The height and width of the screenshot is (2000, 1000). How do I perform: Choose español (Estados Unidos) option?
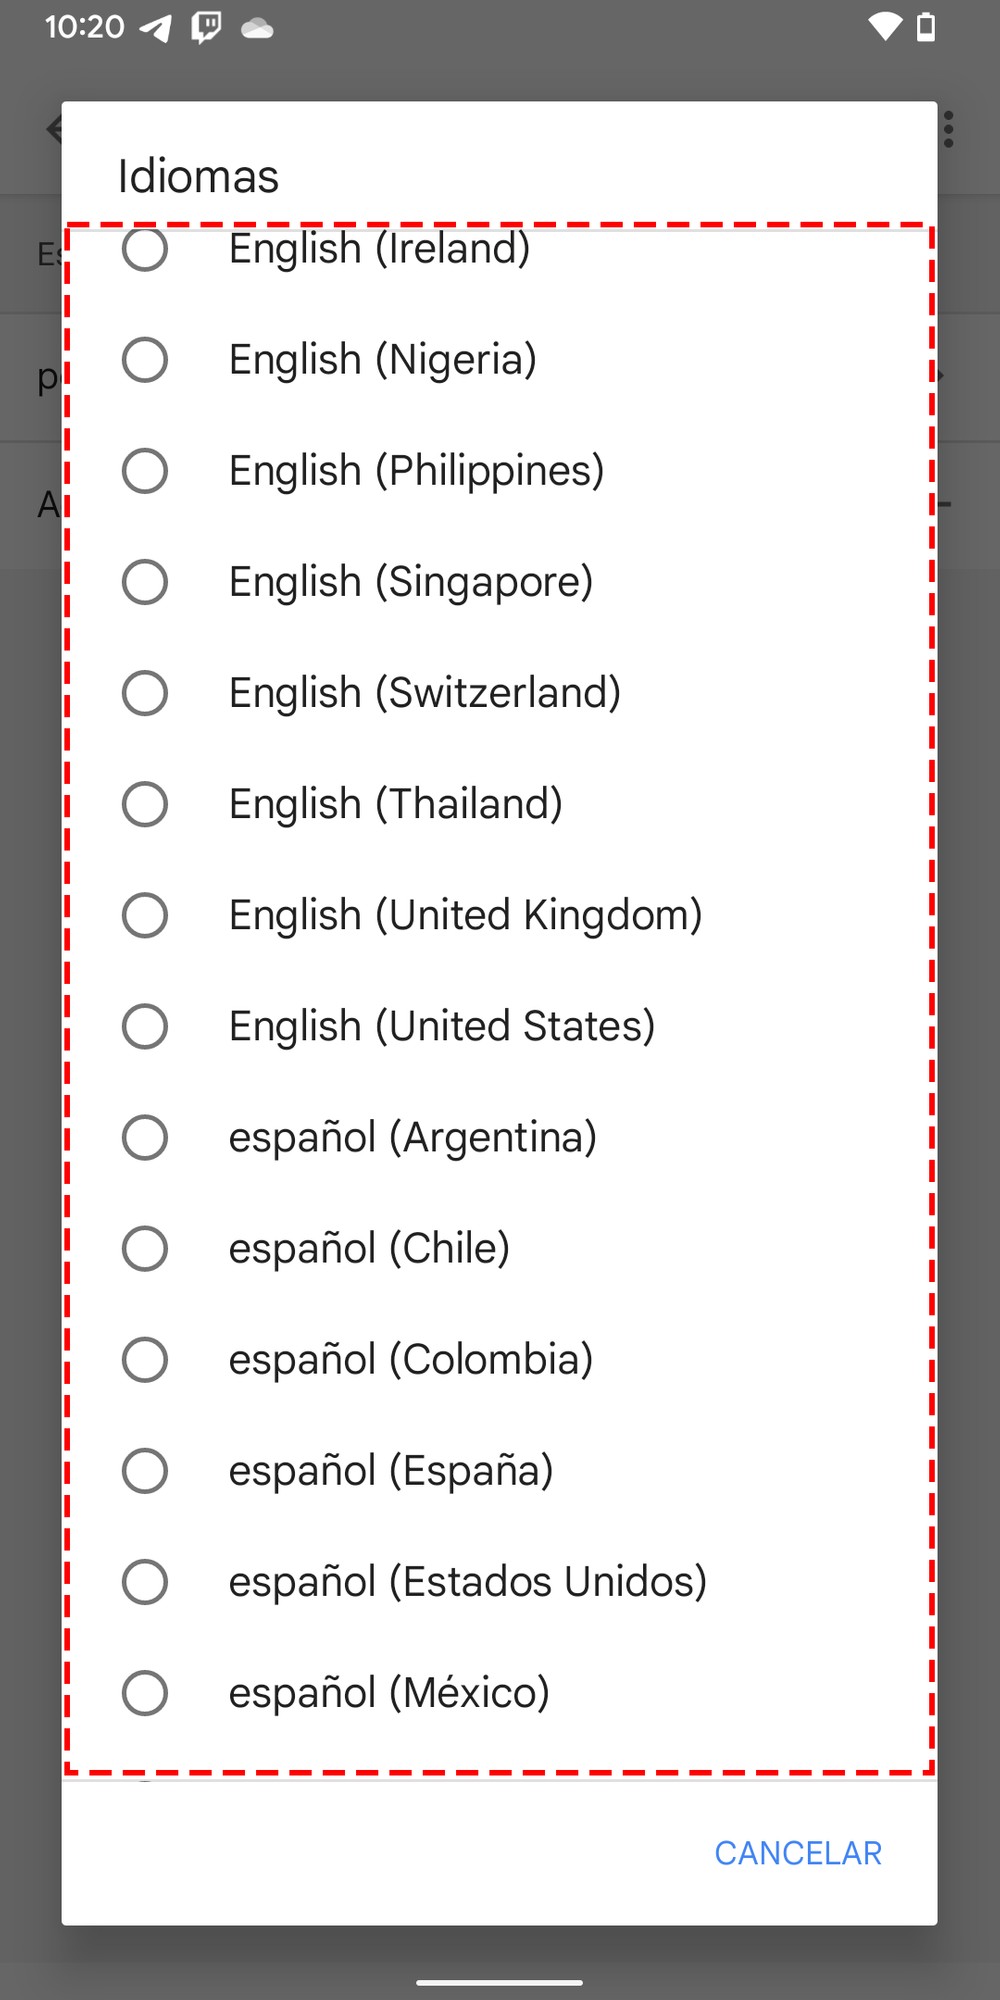[145, 1581]
